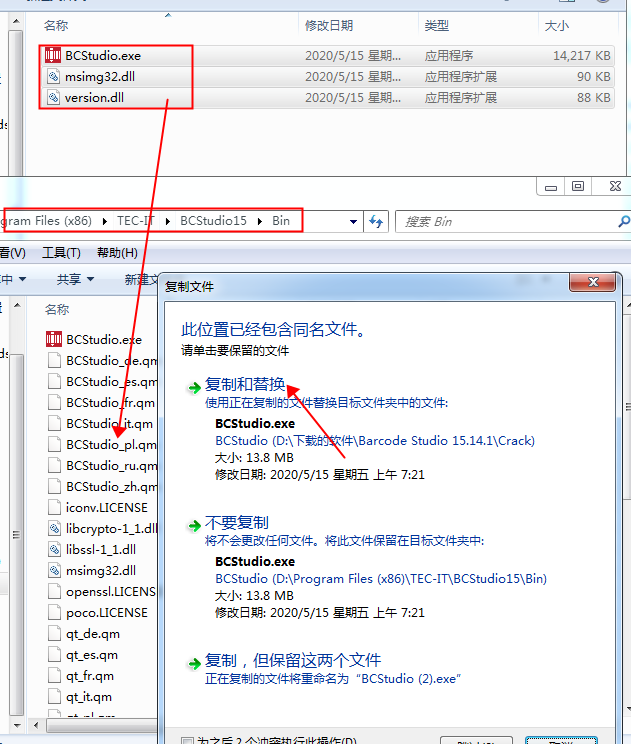Select BCStudio_ru.qm file icon
The height and width of the screenshot is (744, 631).
(55, 465)
